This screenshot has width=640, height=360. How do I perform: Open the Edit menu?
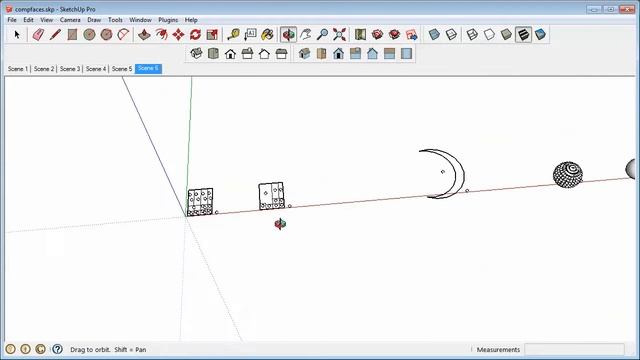point(28,20)
